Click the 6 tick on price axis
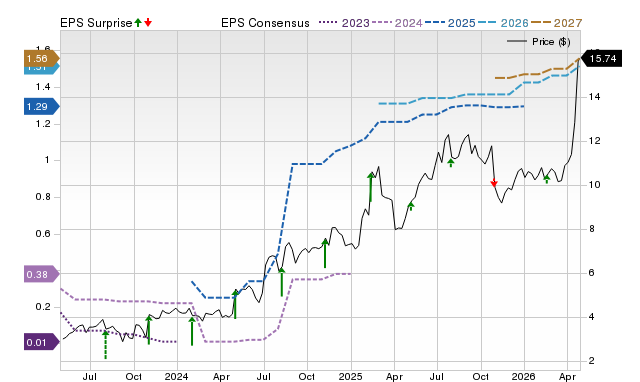 (591, 273)
